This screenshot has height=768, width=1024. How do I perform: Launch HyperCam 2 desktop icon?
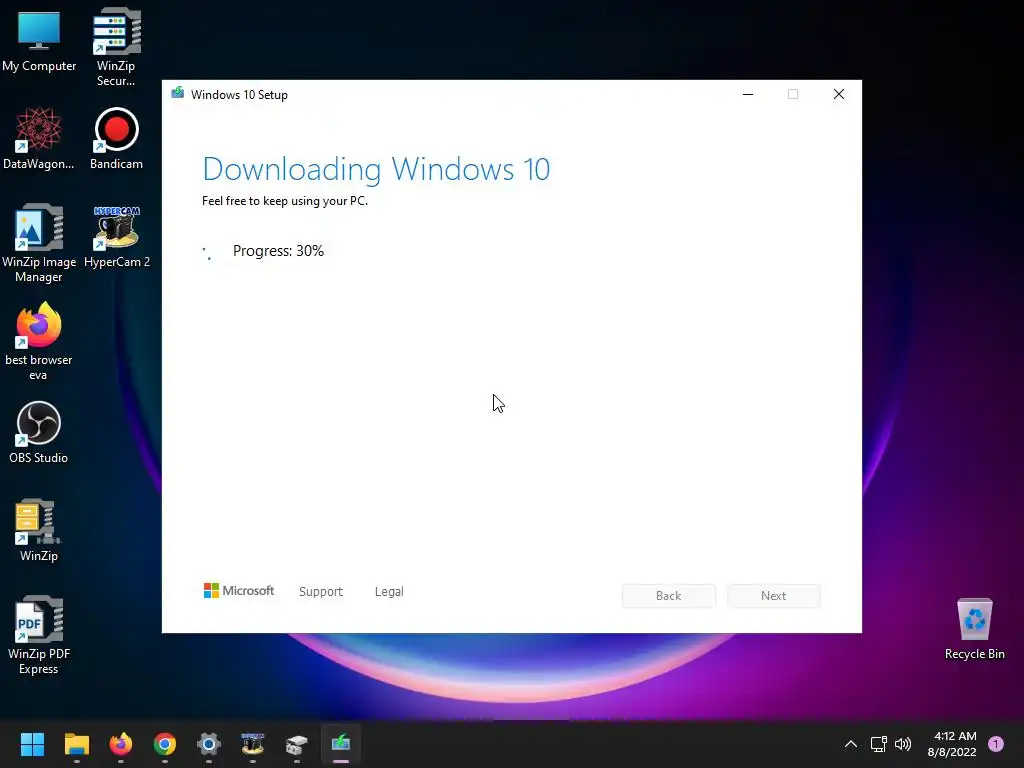116,237
